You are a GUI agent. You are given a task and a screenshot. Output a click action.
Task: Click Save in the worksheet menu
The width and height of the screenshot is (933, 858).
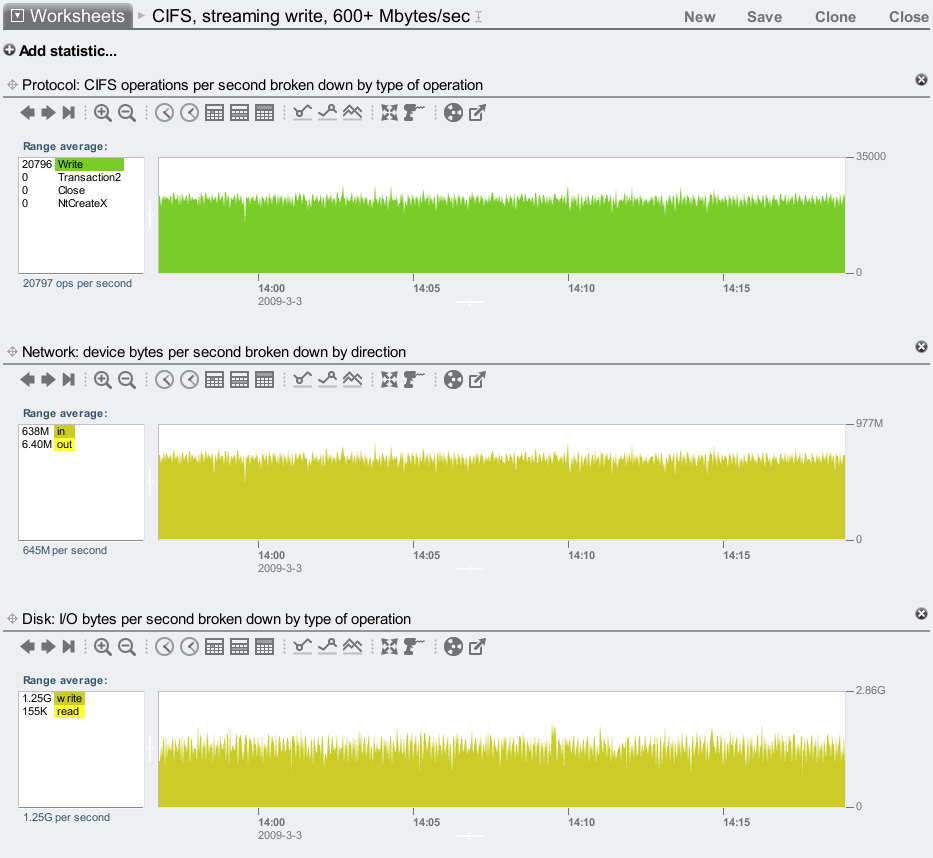click(764, 16)
